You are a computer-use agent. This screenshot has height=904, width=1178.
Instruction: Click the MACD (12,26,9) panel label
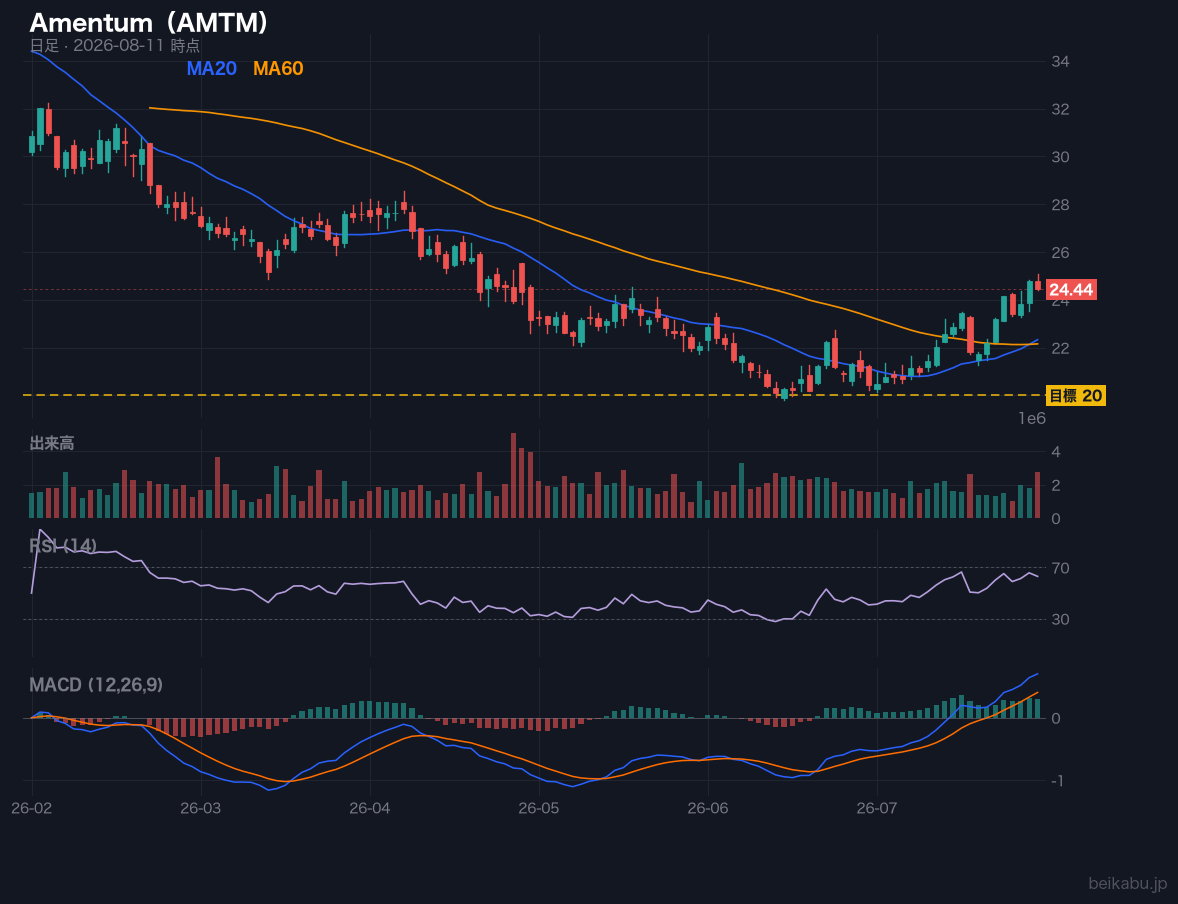96,685
